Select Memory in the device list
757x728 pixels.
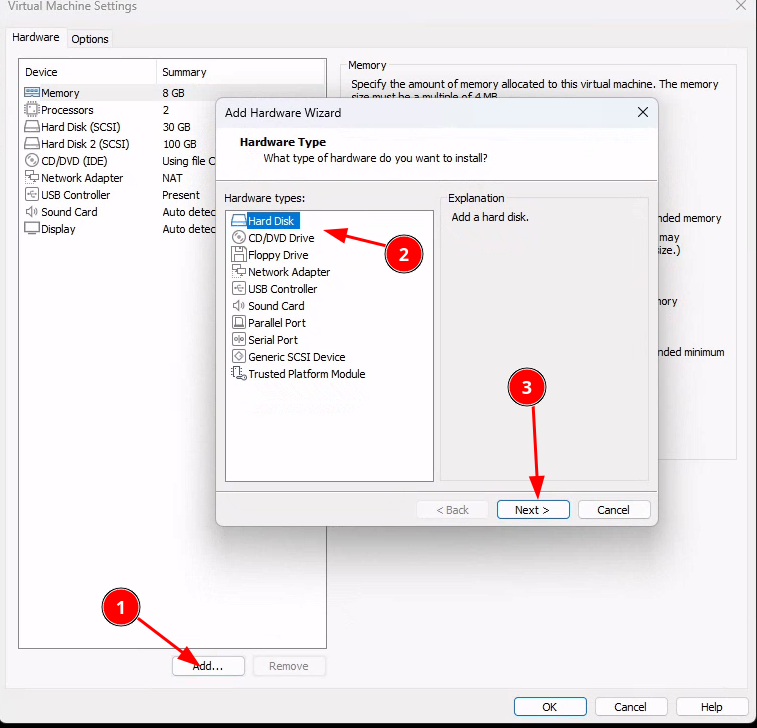[x=60, y=93]
